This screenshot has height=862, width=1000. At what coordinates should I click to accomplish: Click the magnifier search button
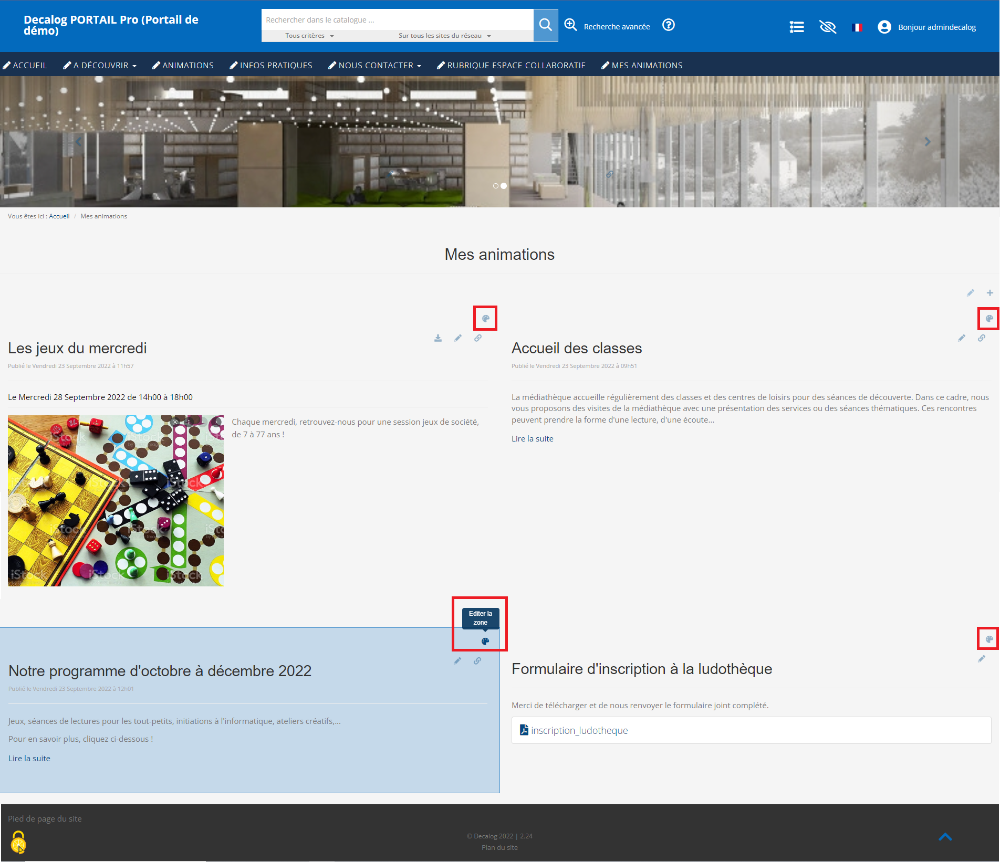(x=545, y=25)
